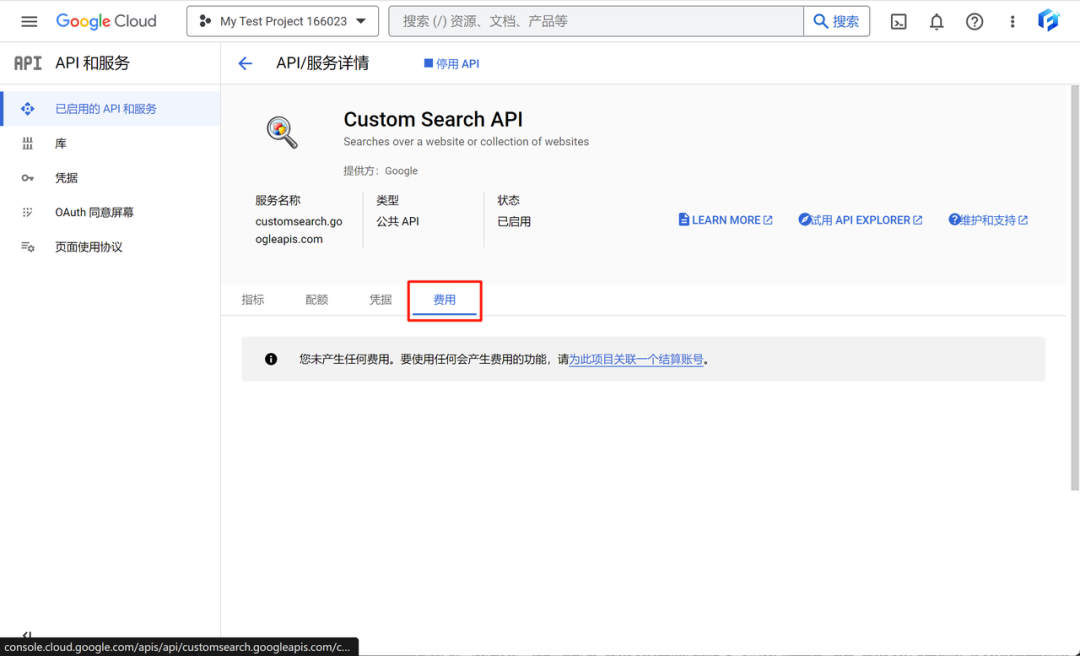Click the 已启用 status value
Image resolution: width=1080 pixels, height=656 pixels.
tap(514, 221)
